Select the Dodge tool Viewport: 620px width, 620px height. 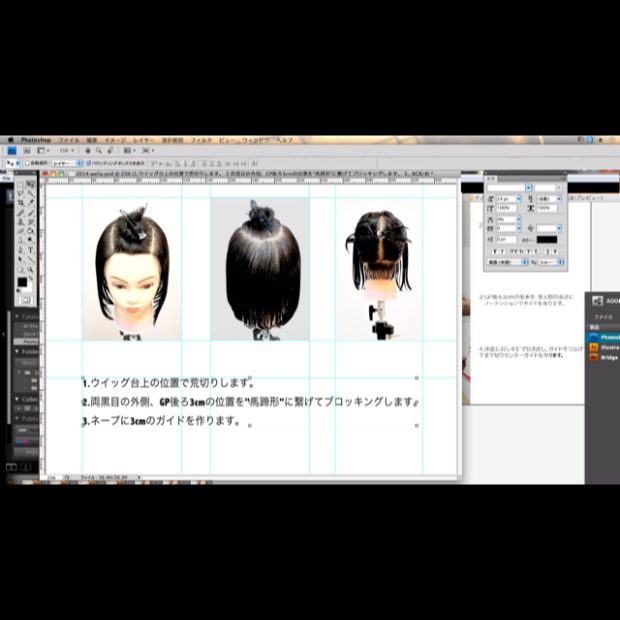[30, 240]
